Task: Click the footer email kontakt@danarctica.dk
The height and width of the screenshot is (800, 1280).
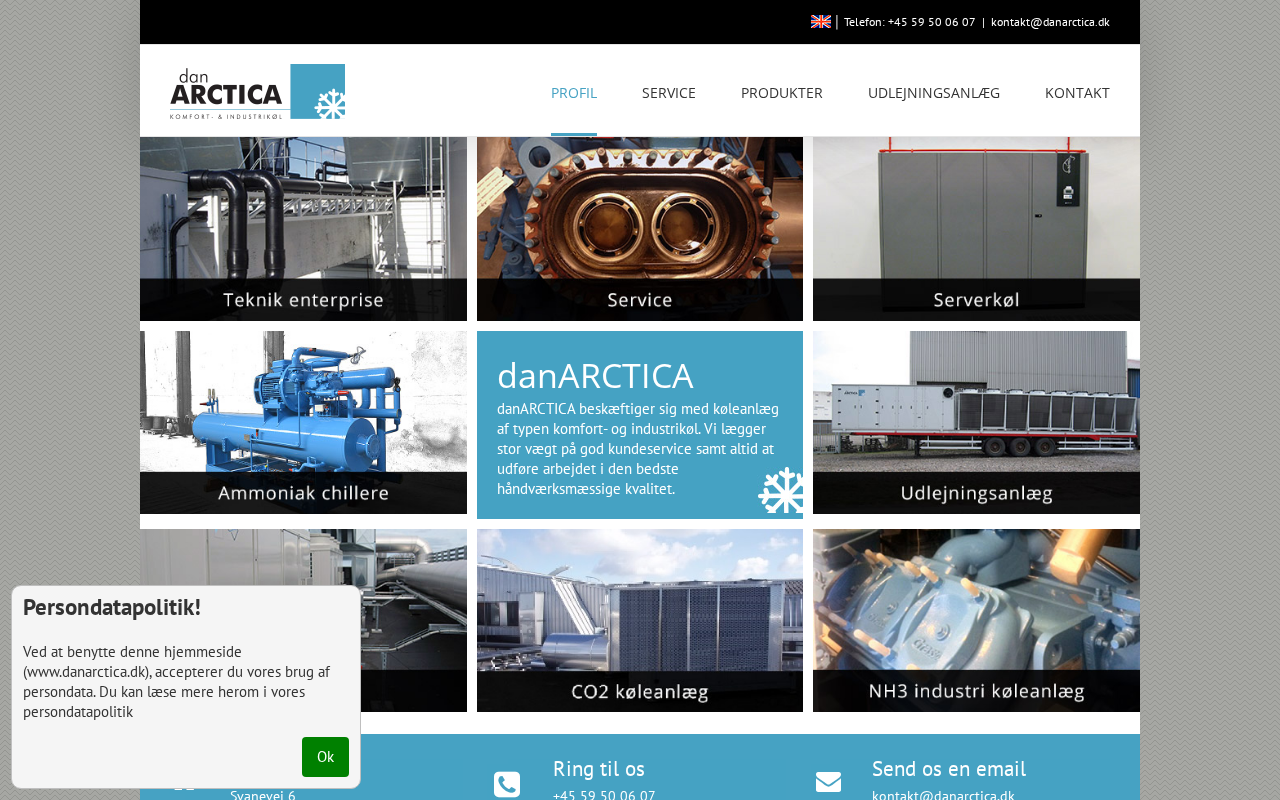Action: (943, 796)
